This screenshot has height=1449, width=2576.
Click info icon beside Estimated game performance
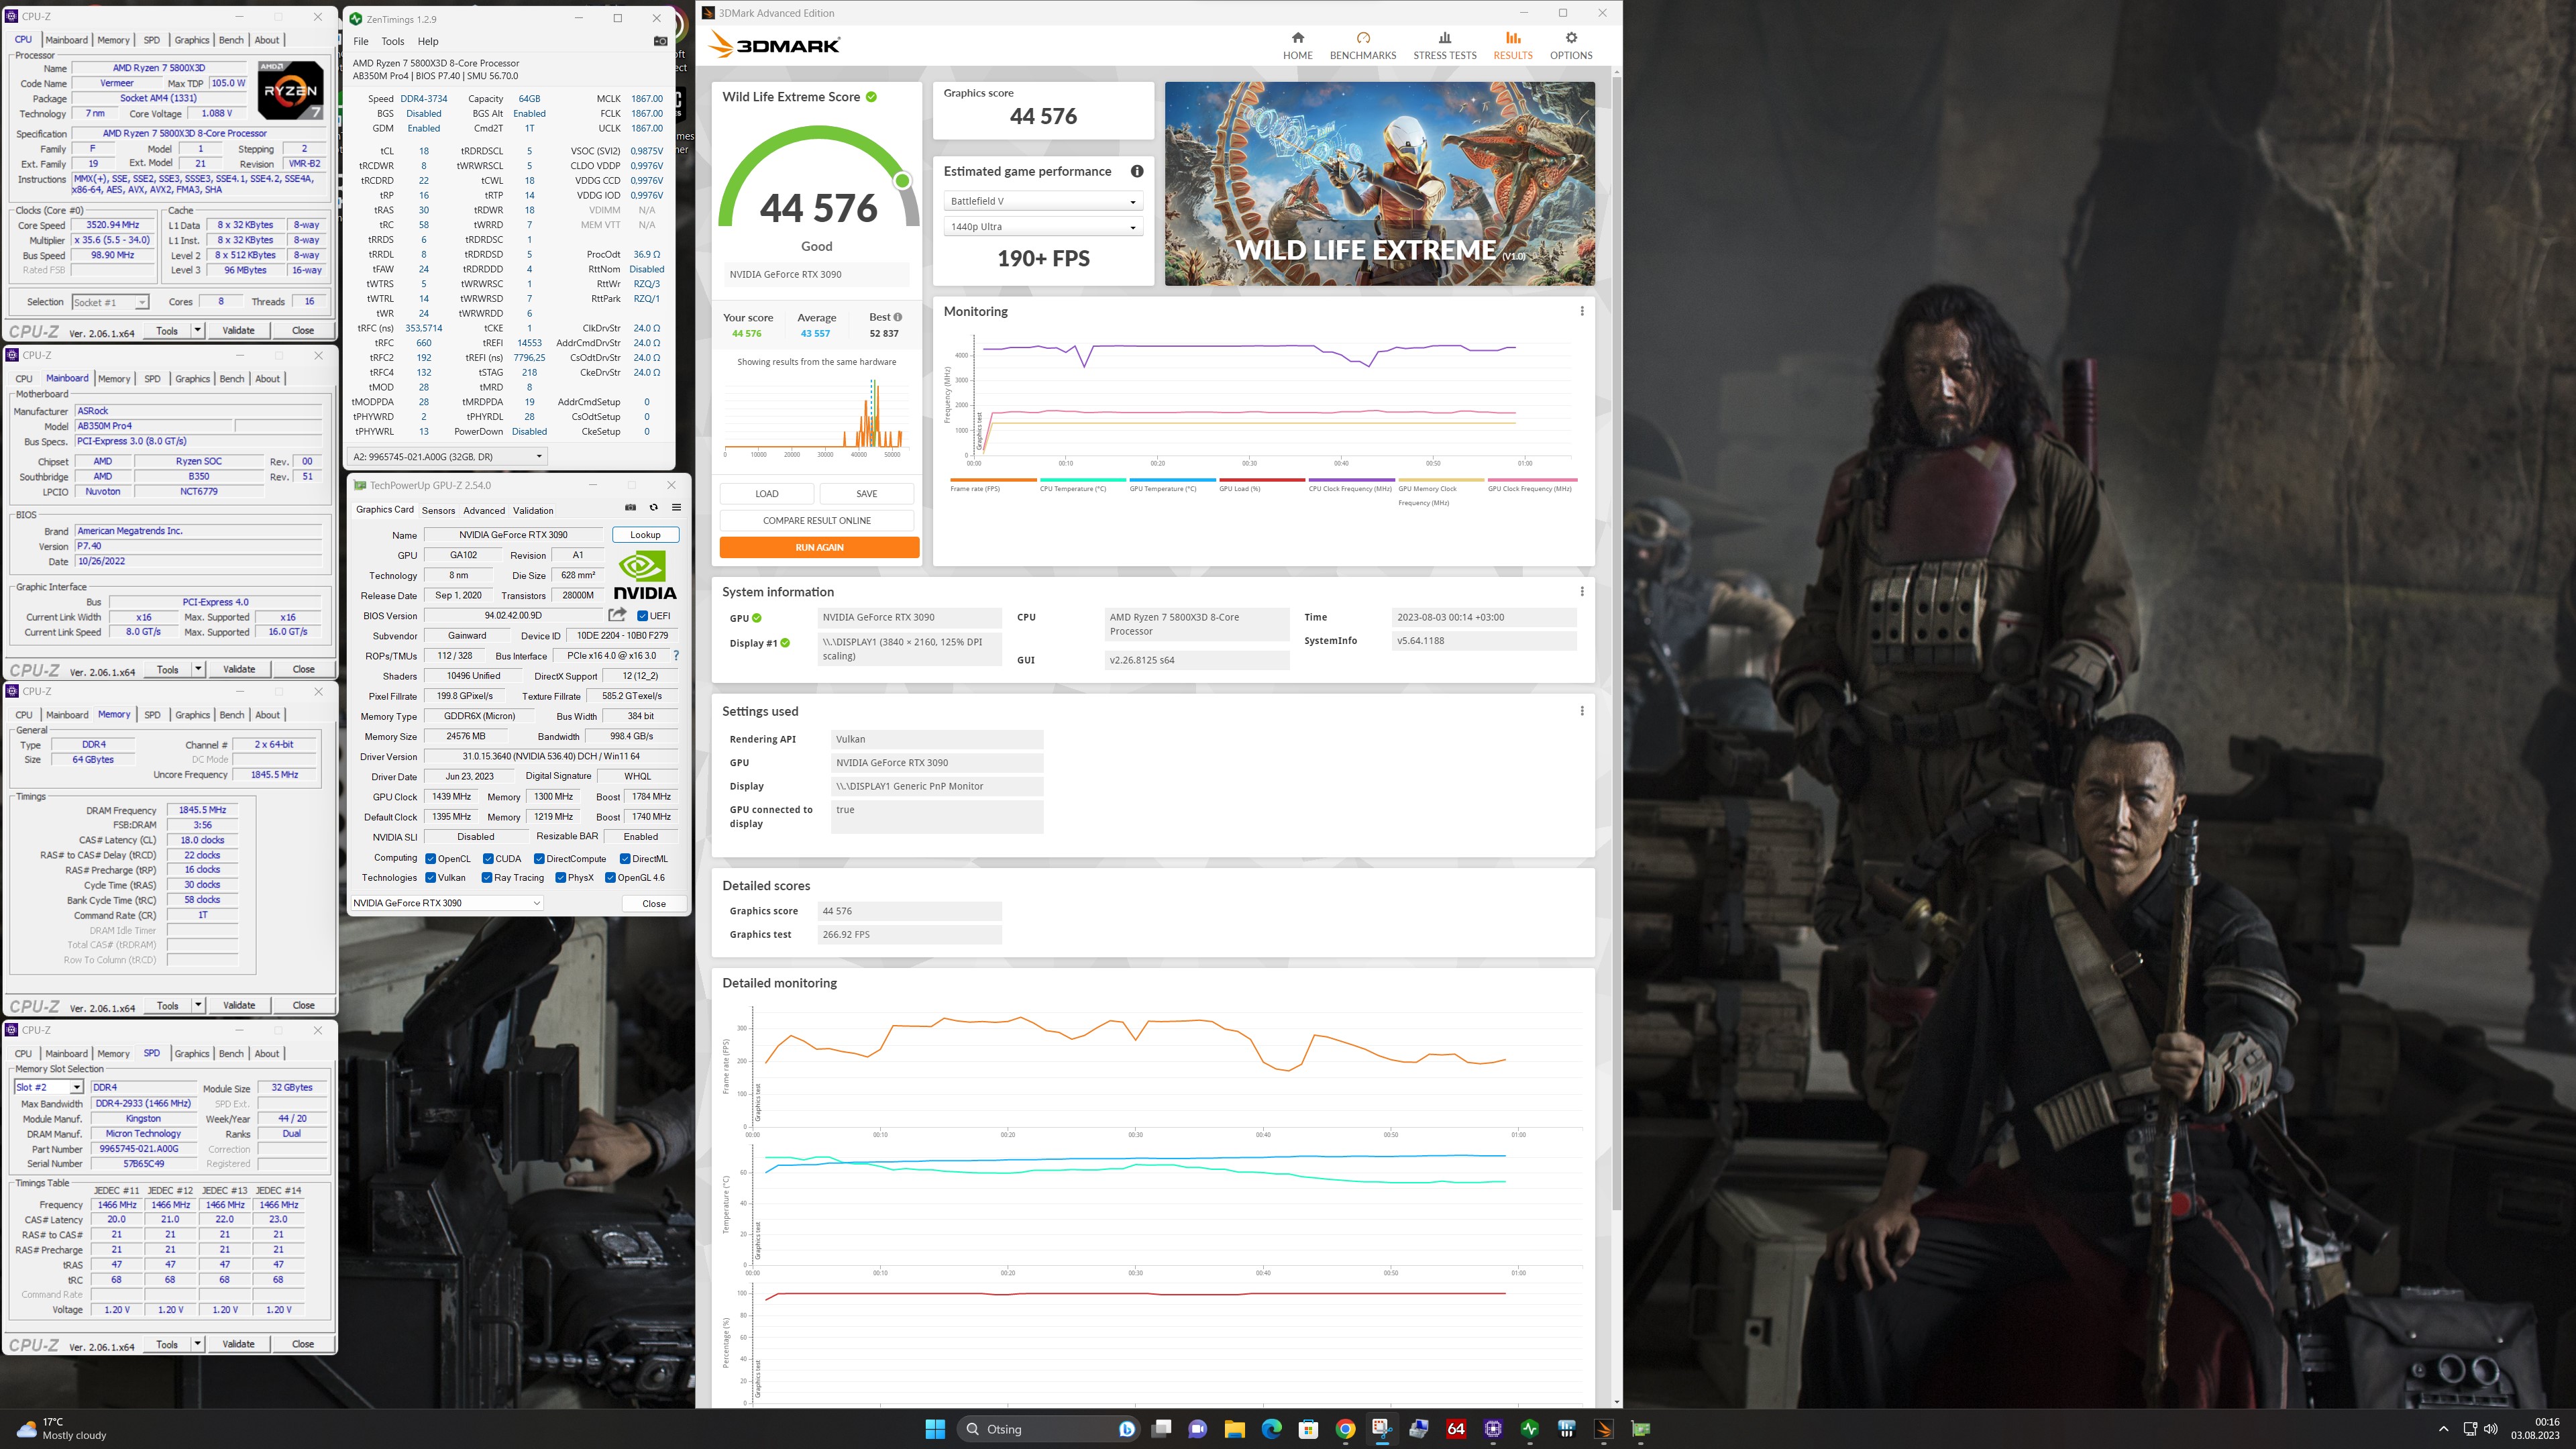(x=1136, y=171)
